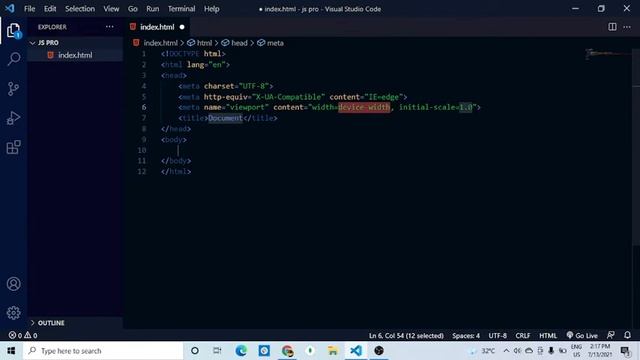
Task: Open the Terminal menu
Action: (x=181, y=9)
